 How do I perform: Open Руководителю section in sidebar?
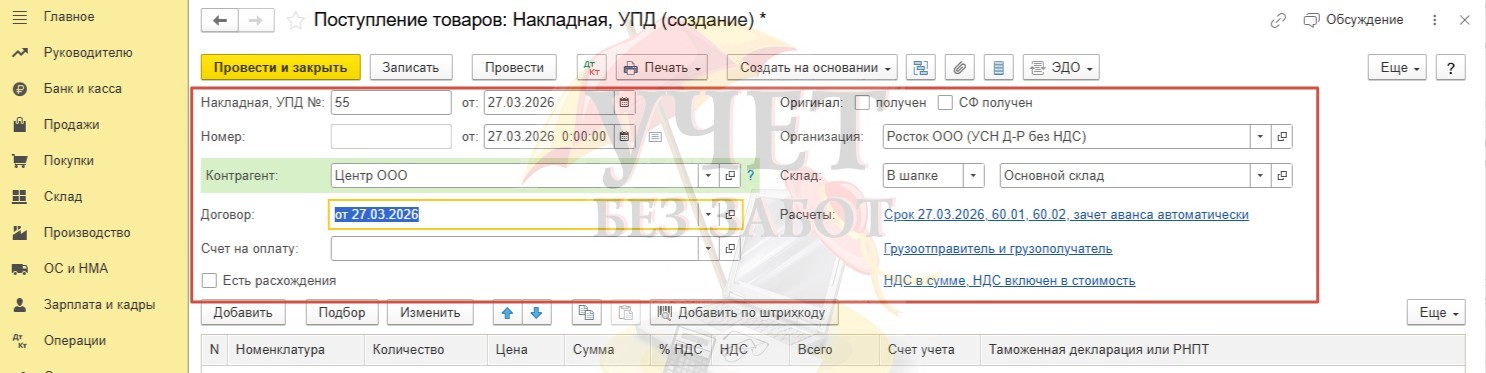[x=87, y=53]
